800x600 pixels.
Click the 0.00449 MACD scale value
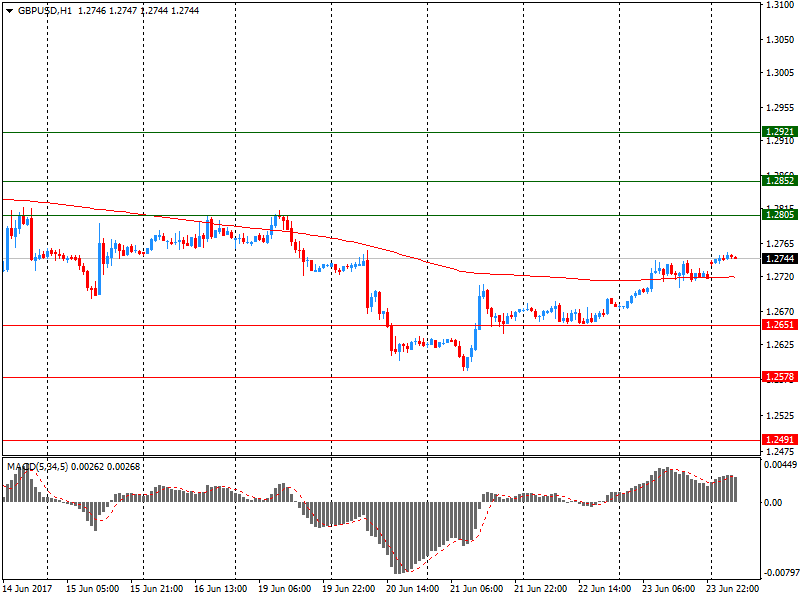pyautogui.click(x=780, y=465)
